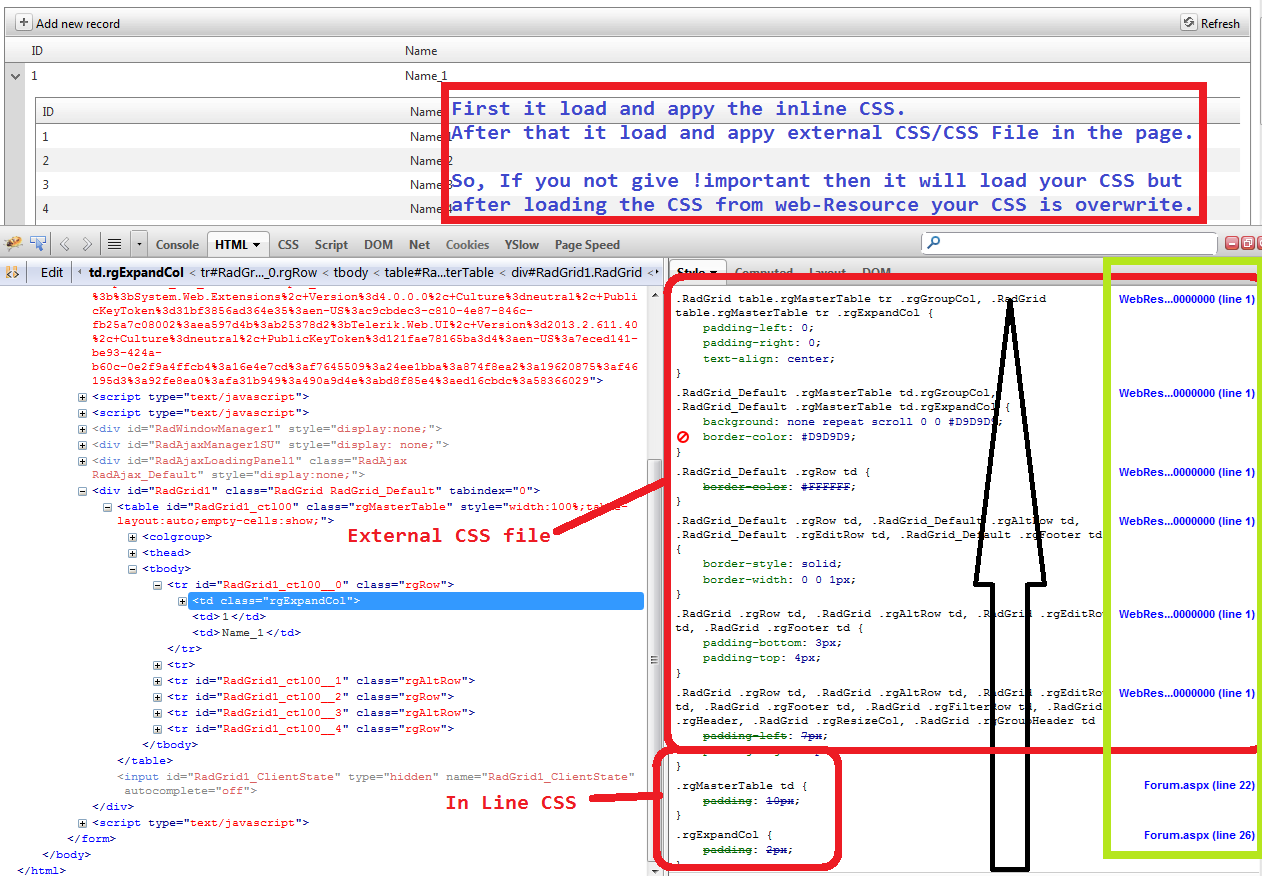Toggle the Break On Mutate icon
1262x876 pixels.
tap(12, 272)
